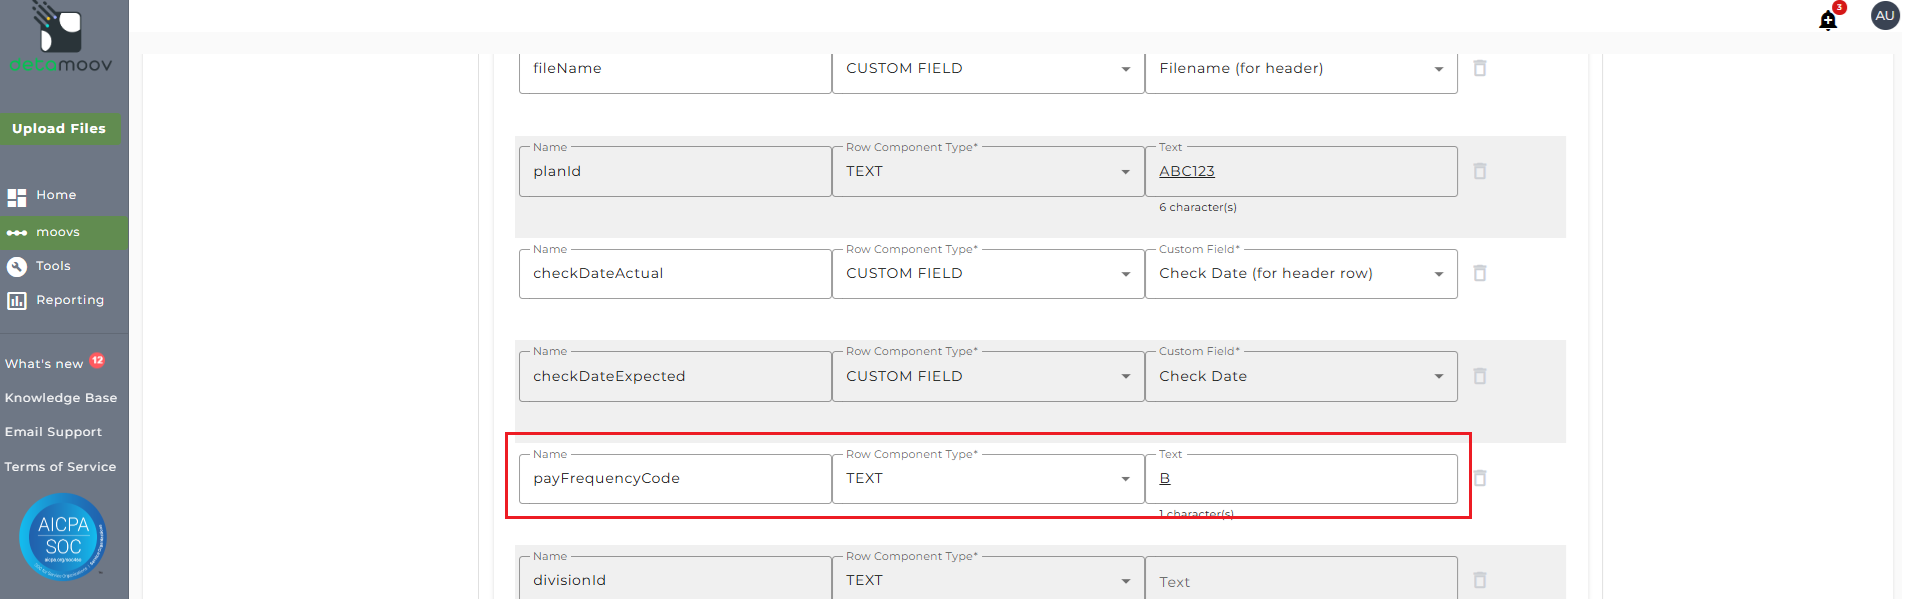Screen dimensions: 1912x599
Task: Click the AICPA SOC badge
Action: (63, 537)
